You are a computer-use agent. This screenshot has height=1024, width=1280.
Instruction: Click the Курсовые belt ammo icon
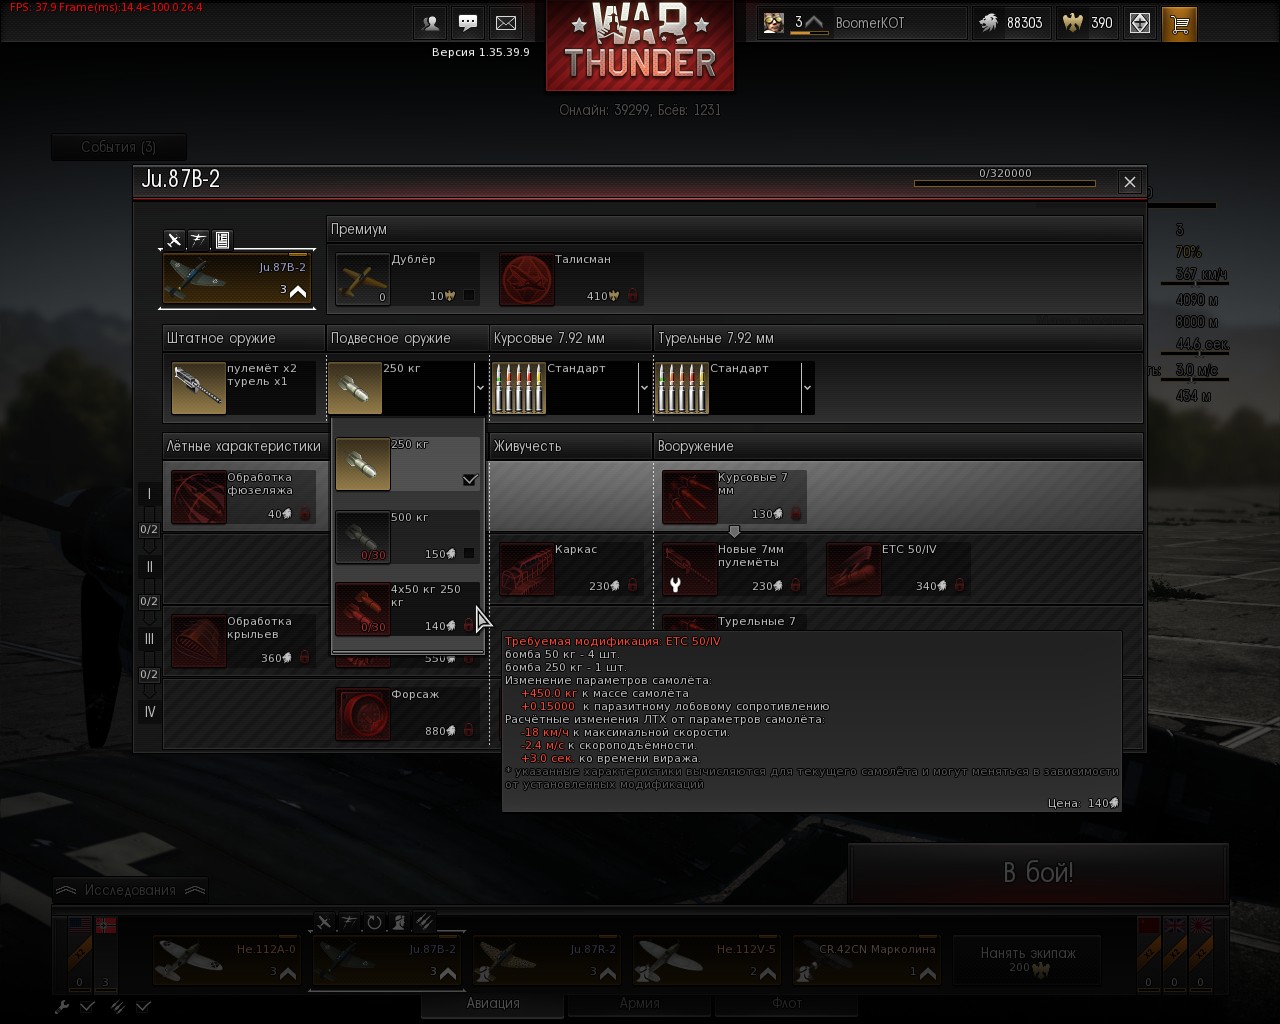tap(518, 388)
